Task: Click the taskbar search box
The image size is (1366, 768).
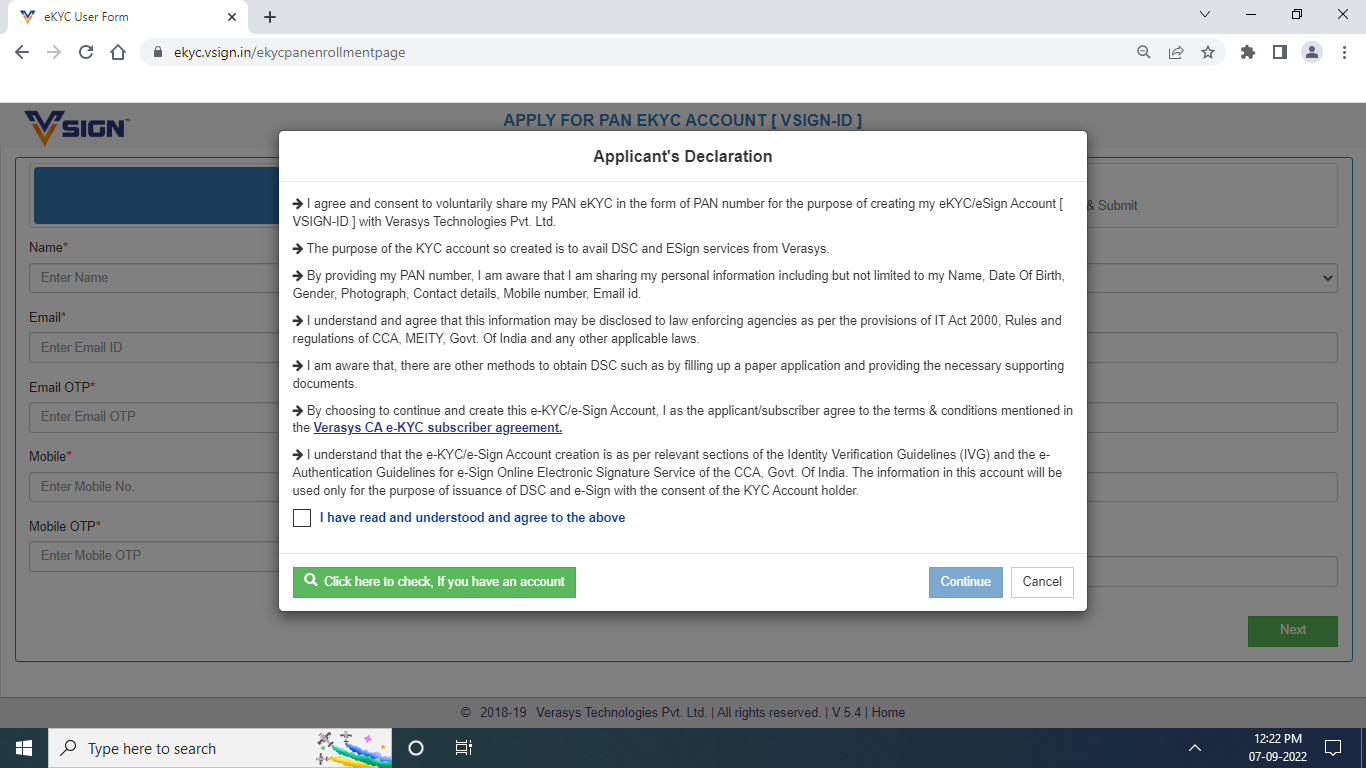Action: pos(220,748)
